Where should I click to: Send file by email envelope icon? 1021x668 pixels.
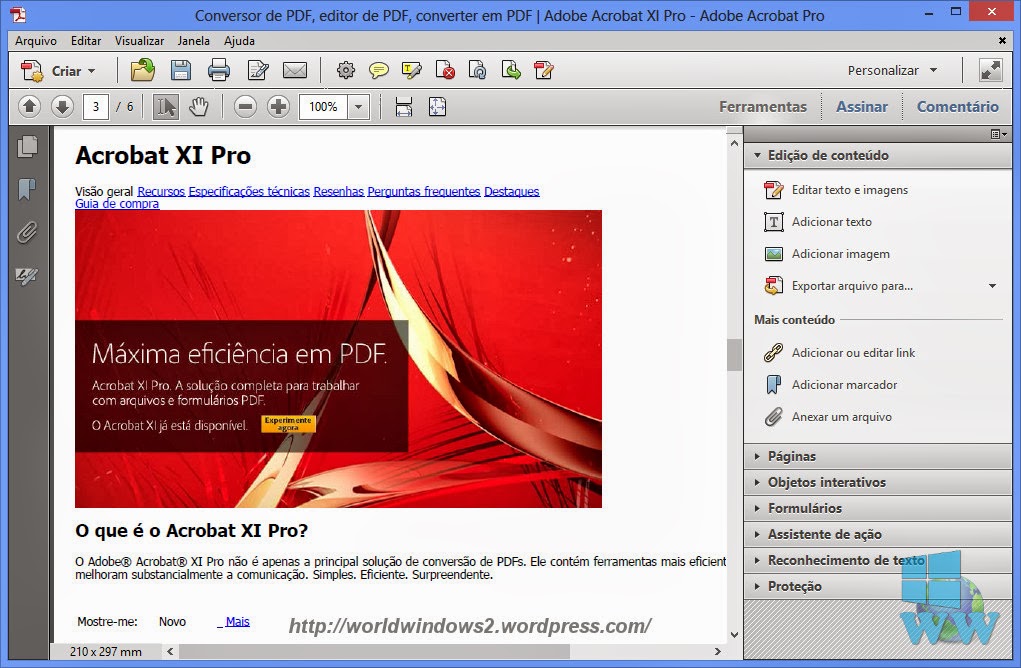pyautogui.click(x=295, y=70)
